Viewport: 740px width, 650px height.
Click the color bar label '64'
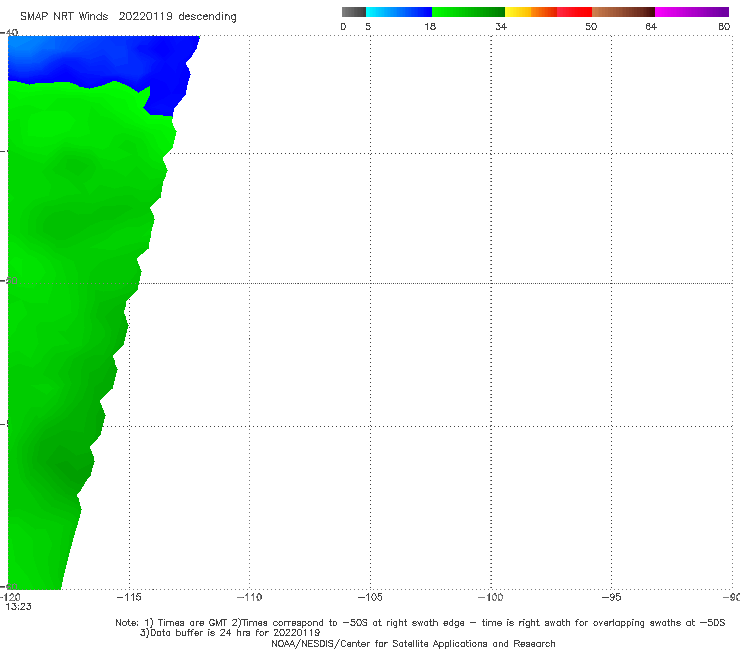point(651,27)
